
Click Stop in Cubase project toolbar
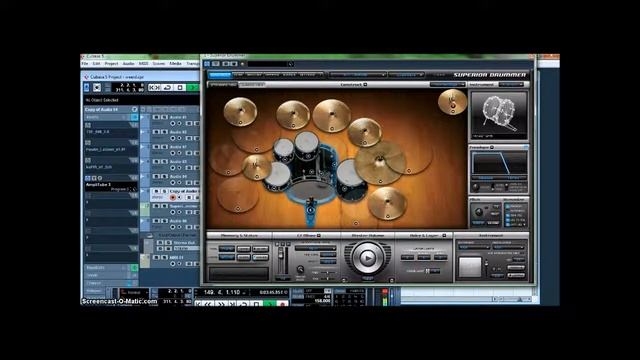(x=180, y=87)
